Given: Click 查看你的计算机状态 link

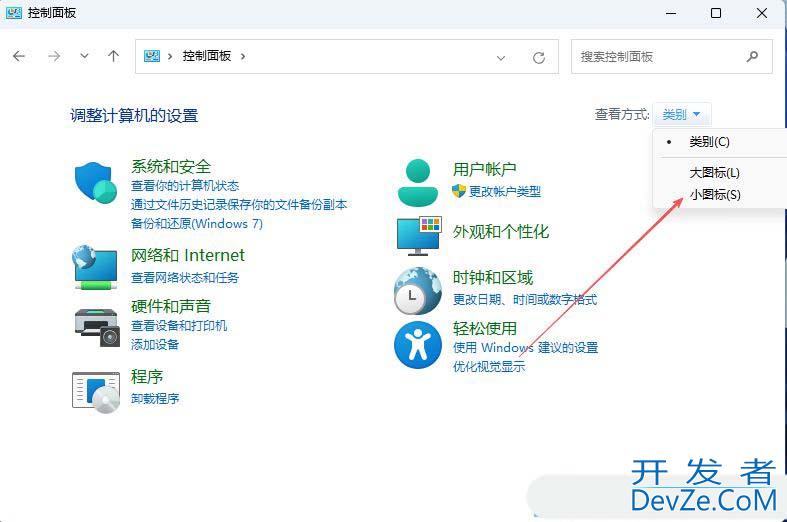Looking at the screenshot, I should [185, 186].
